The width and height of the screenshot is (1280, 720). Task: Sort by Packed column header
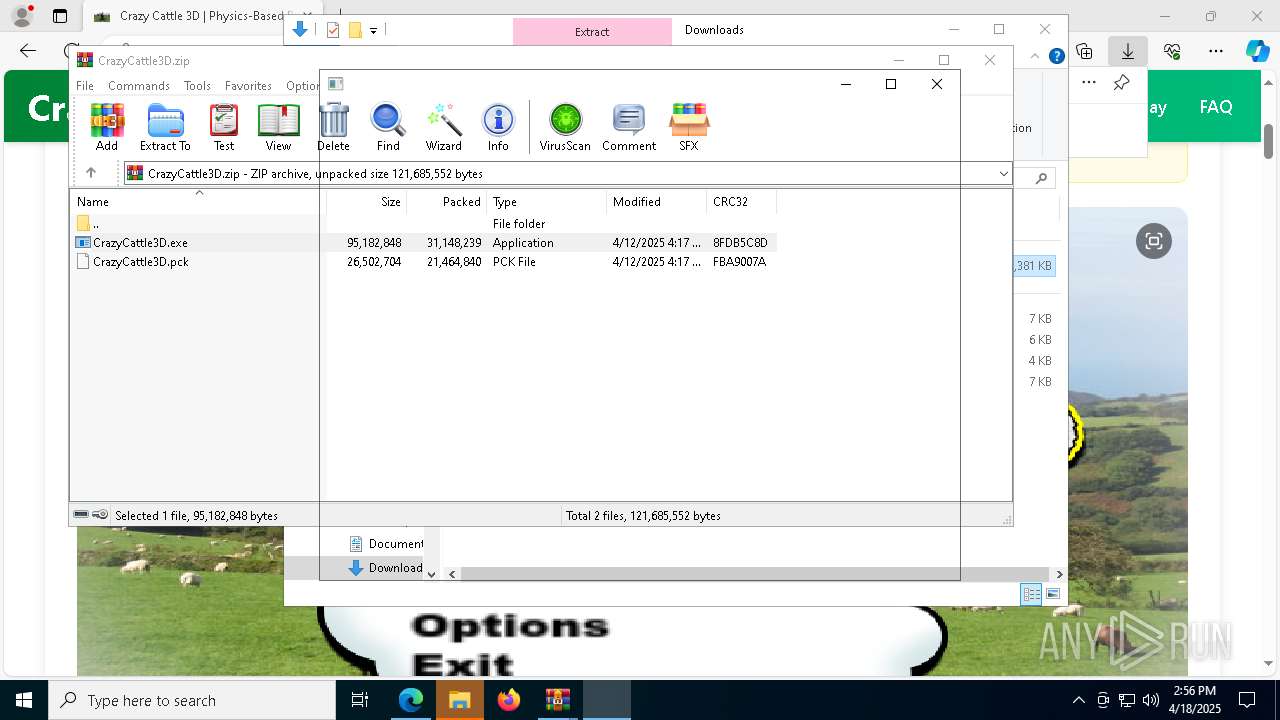pyautogui.click(x=446, y=202)
